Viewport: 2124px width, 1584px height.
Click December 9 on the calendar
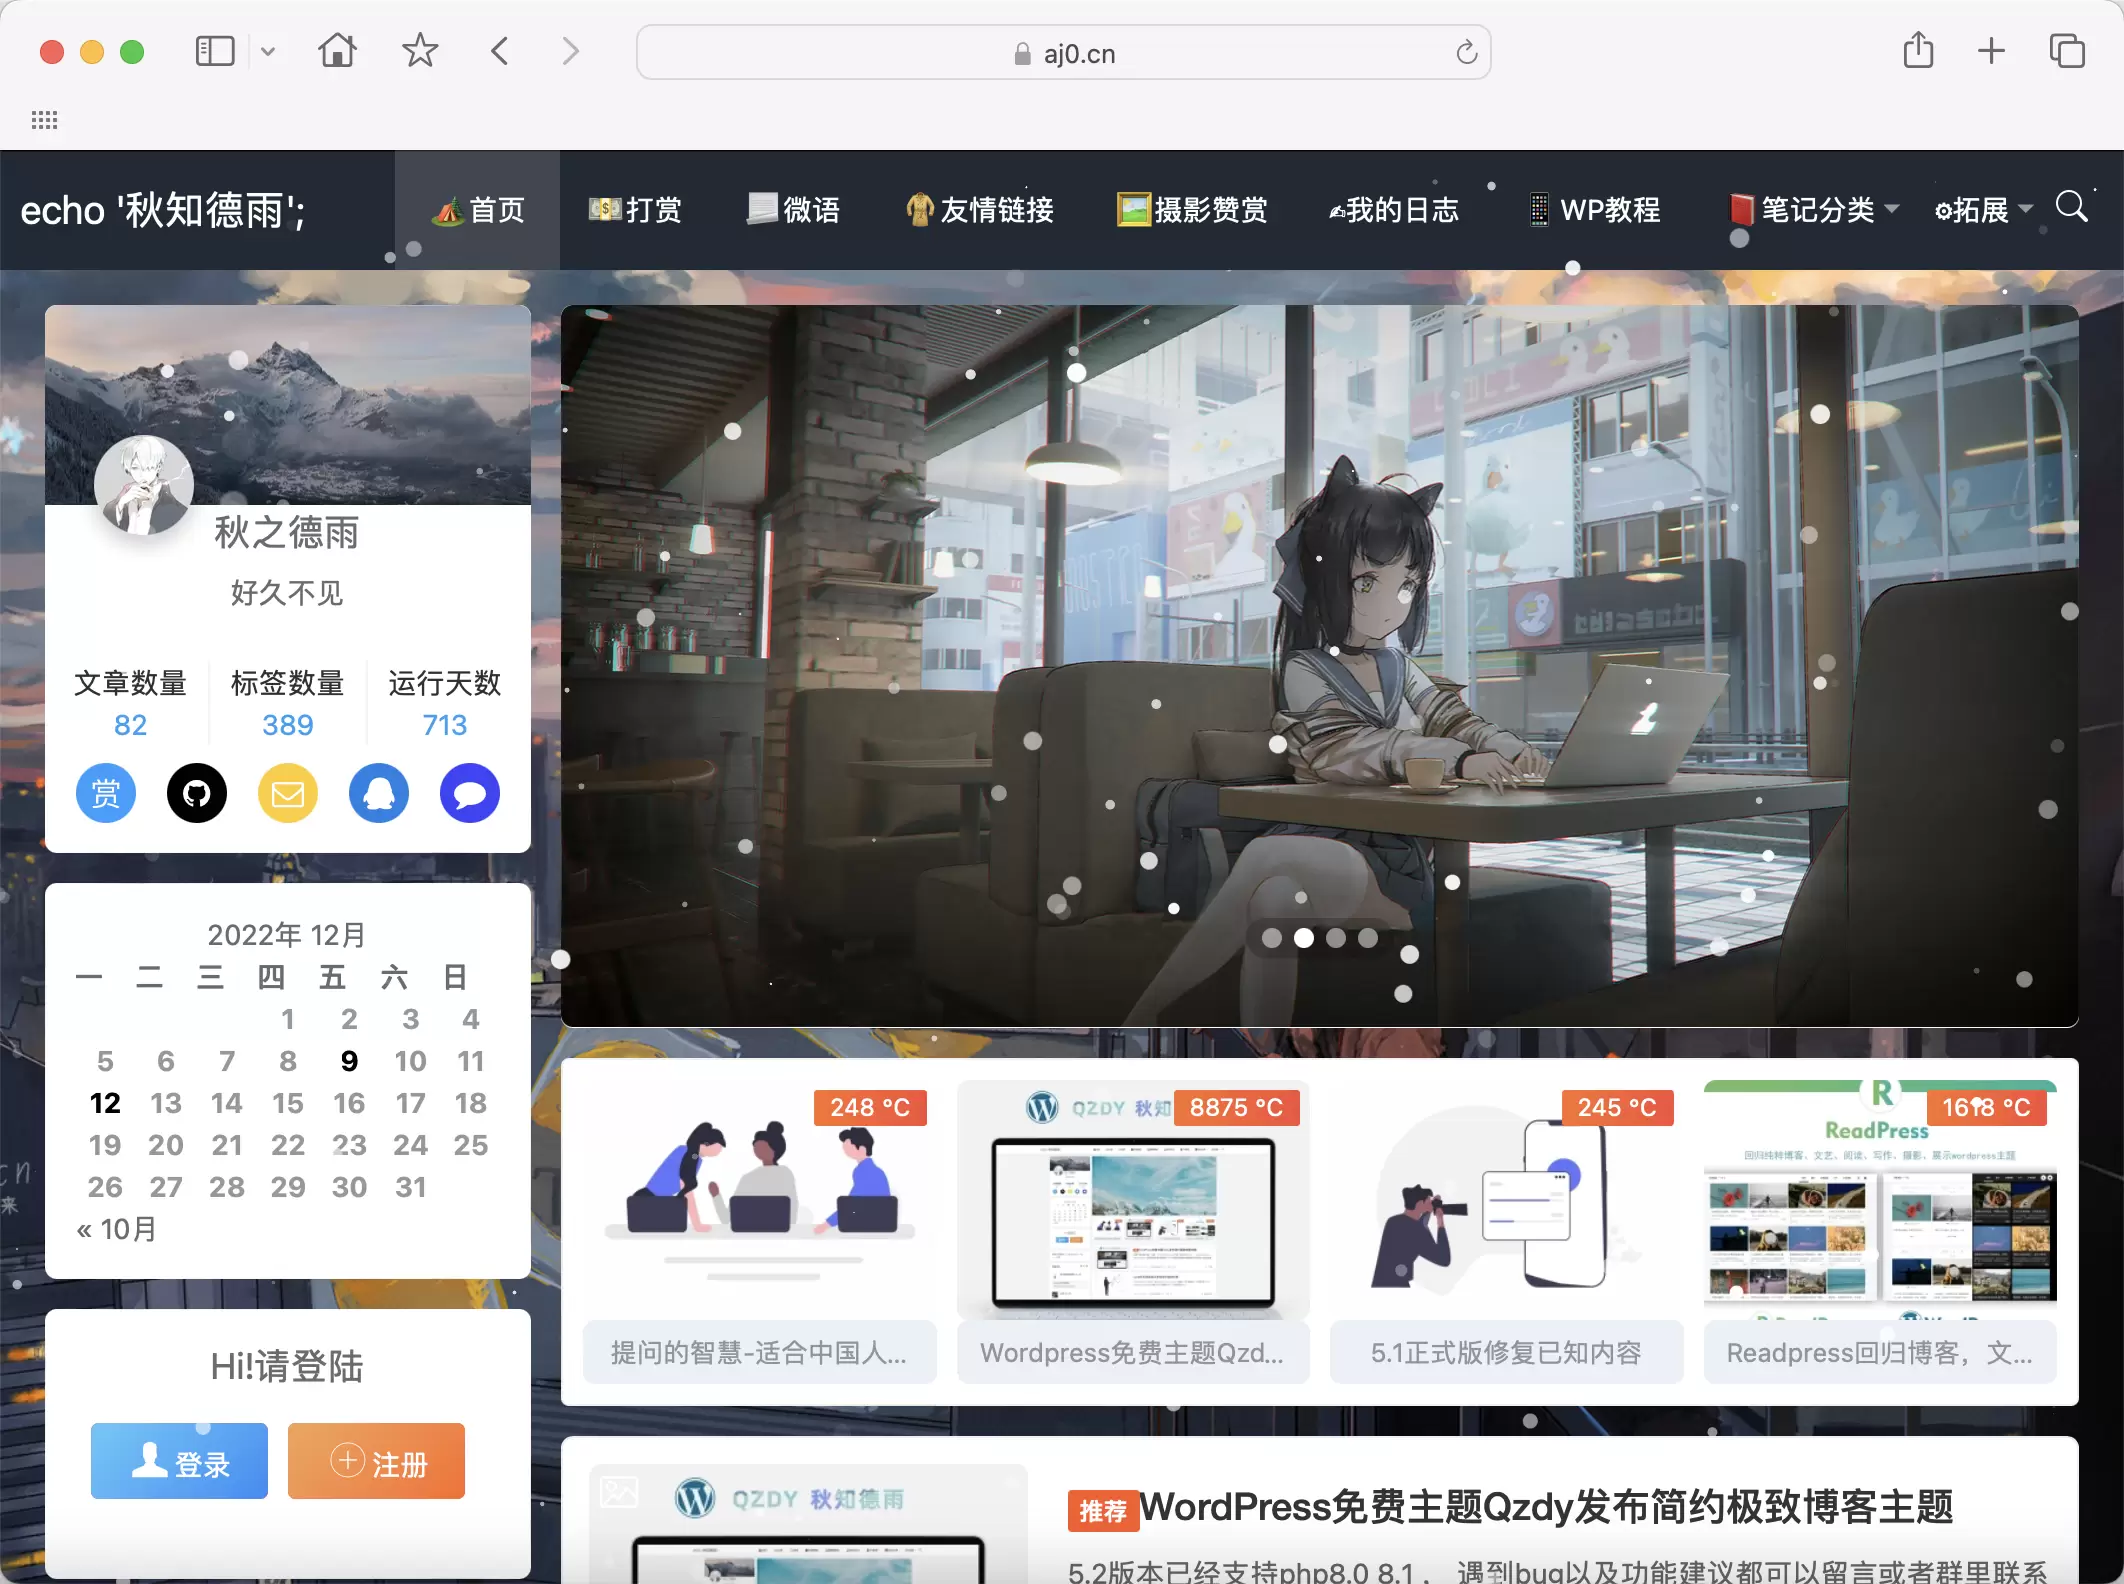click(349, 1061)
